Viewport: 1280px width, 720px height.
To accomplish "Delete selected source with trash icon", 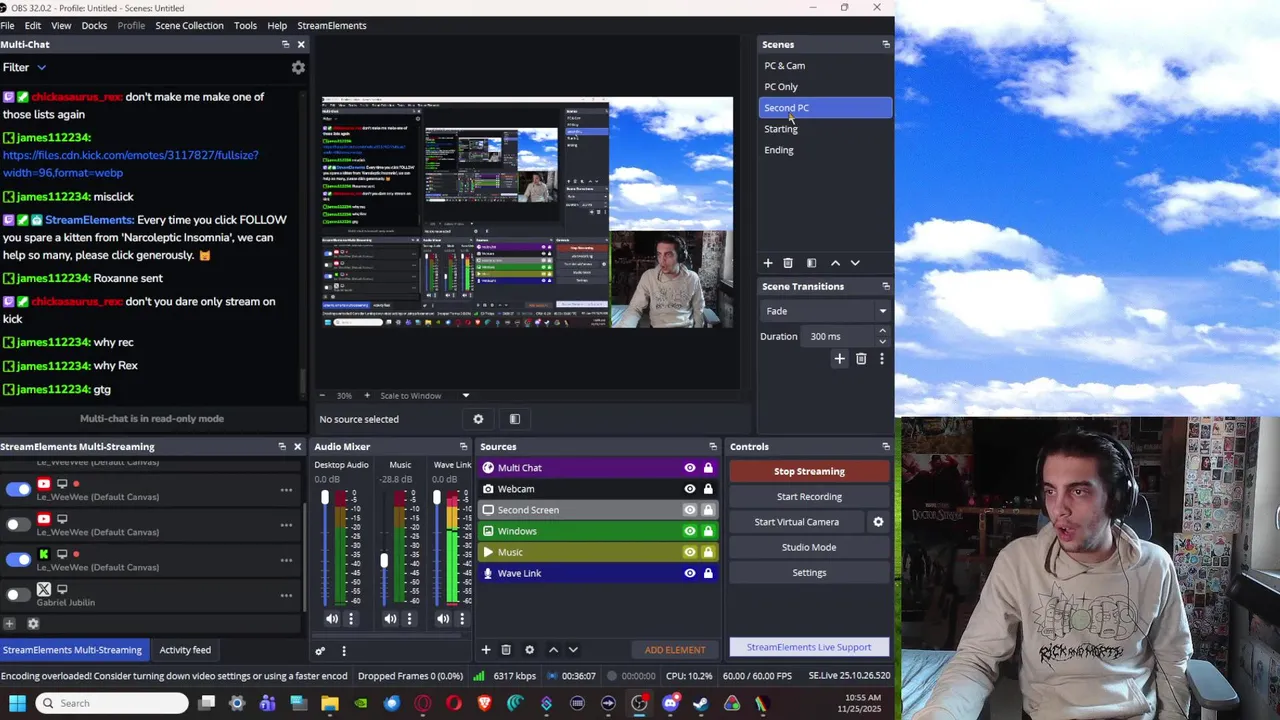I will [506, 650].
